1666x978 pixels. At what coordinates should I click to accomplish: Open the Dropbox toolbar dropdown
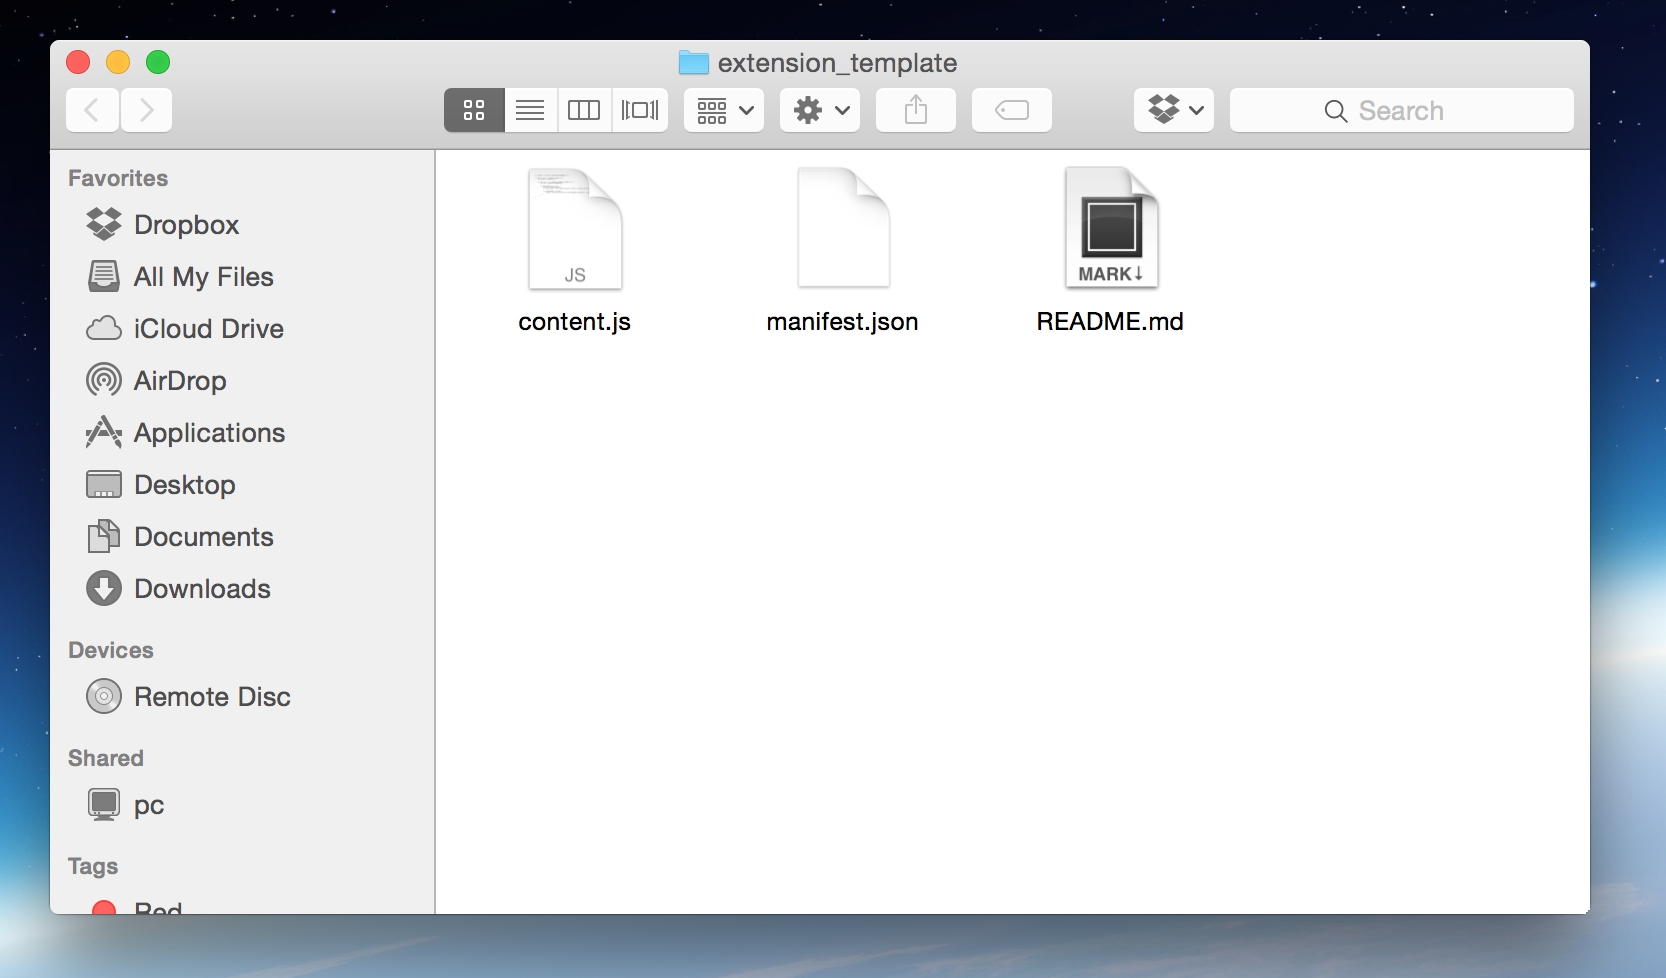point(1174,110)
